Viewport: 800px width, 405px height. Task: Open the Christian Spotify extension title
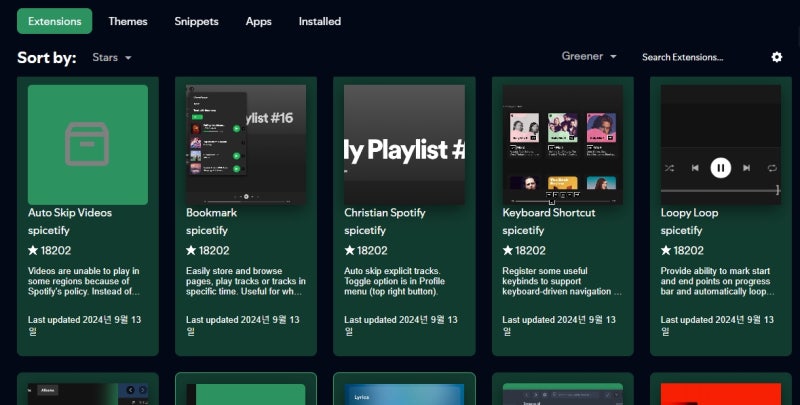pyautogui.click(x=385, y=213)
